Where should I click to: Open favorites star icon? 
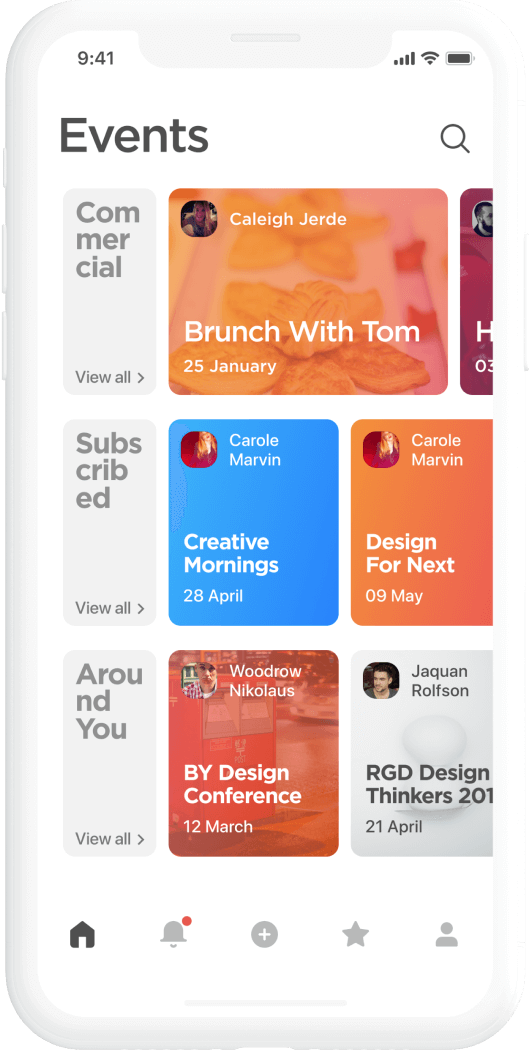[356, 933]
